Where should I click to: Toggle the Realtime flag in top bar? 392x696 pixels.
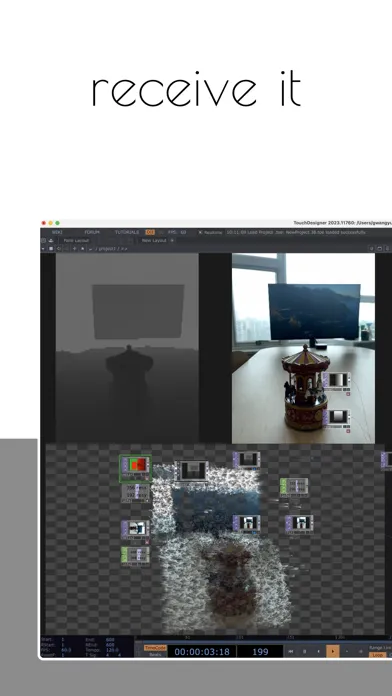click(x=210, y=232)
